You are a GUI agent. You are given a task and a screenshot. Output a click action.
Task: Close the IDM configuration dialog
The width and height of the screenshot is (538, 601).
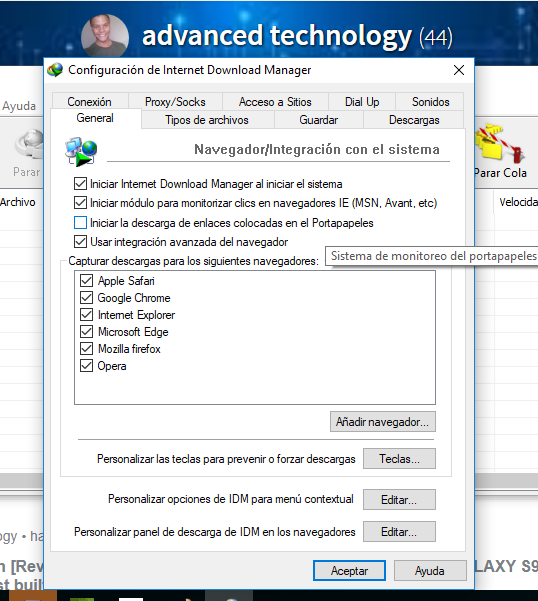459,70
